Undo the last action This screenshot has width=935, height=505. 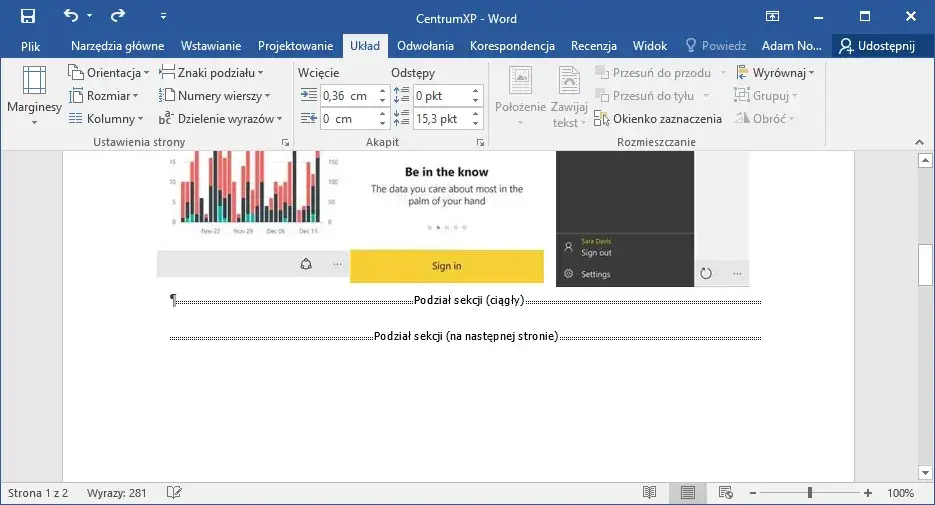[x=71, y=17]
